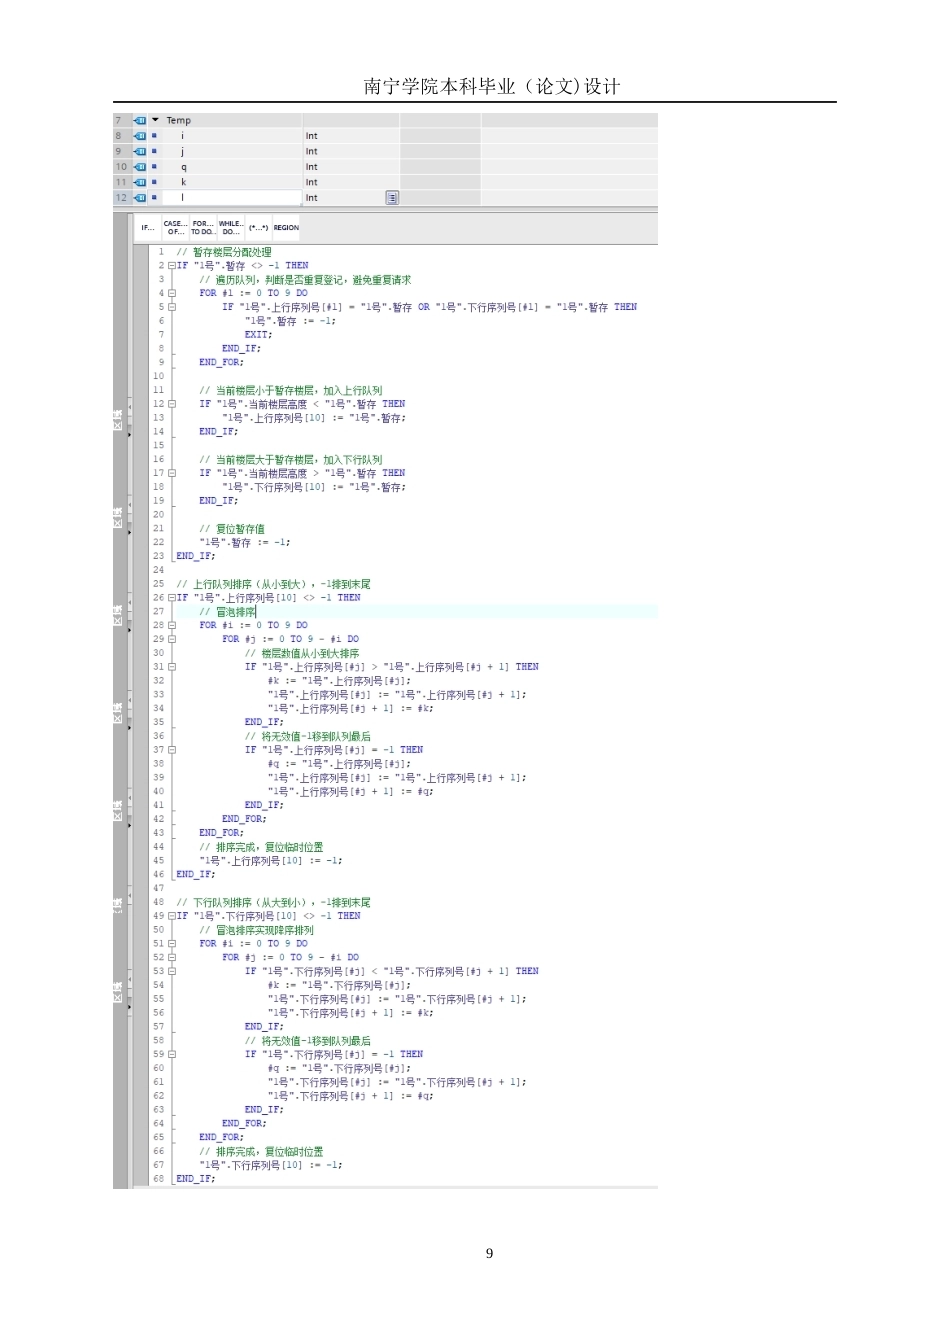The width and height of the screenshot is (950, 1344).
Task: Select the variable name cell i
Action: tap(232, 136)
